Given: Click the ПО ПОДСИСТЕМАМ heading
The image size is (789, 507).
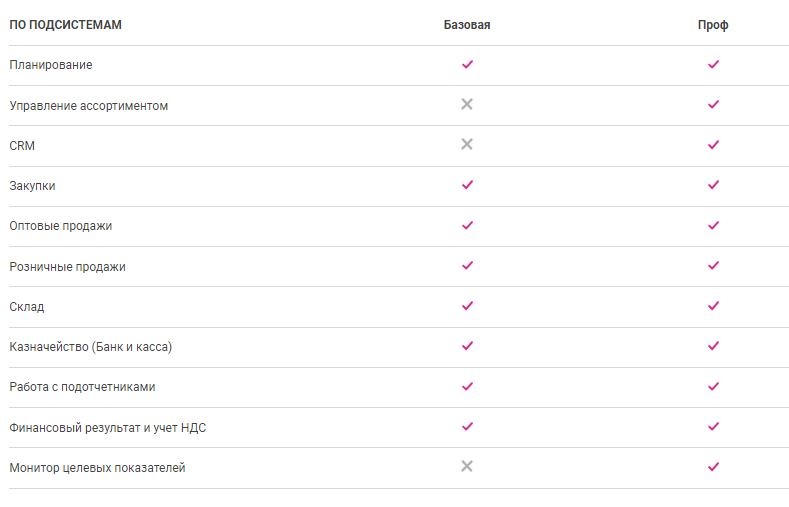Looking at the screenshot, I should tap(65, 25).
